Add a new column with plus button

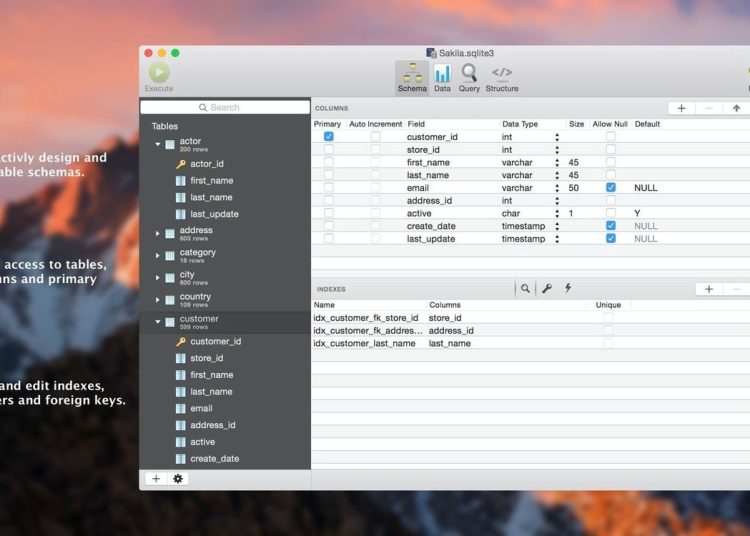click(681, 107)
